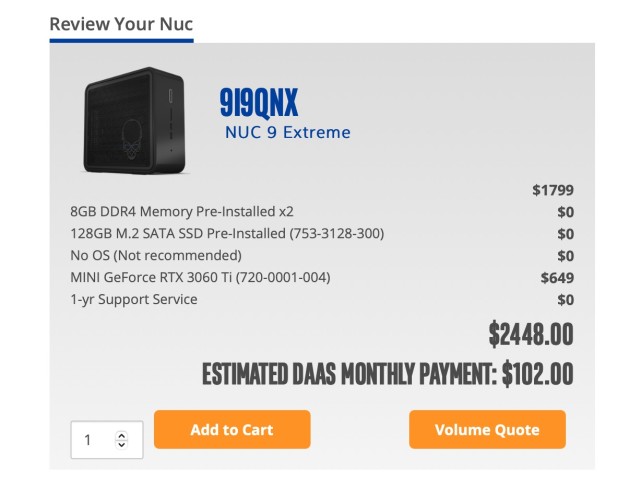Image resolution: width=641 pixels, height=489 pixels.
Task: Select the 128GB M.2 SATA SSD line item
Action: pos(227,233)
